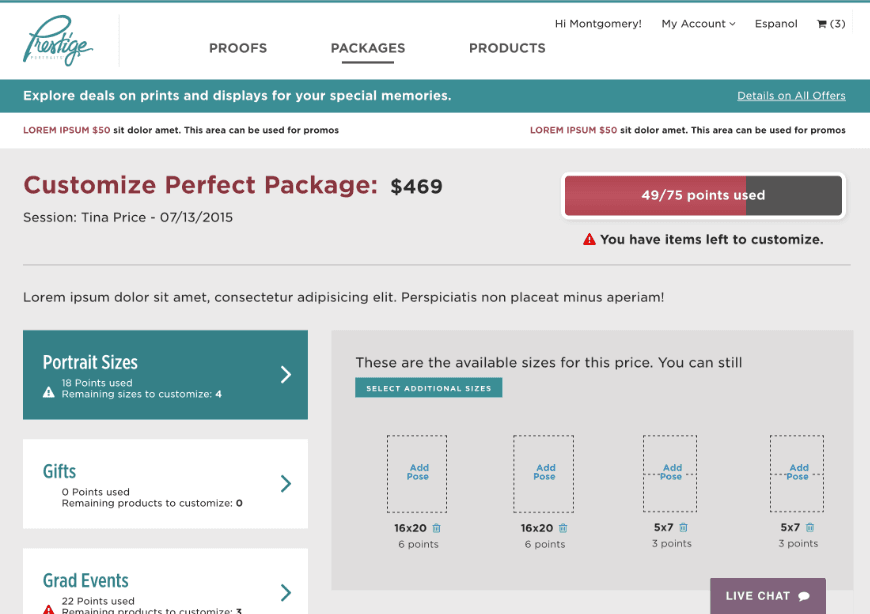Trash the last 5x7 portrait size
The width and height of the screenshot is (870, 614).
coord(810,527)
